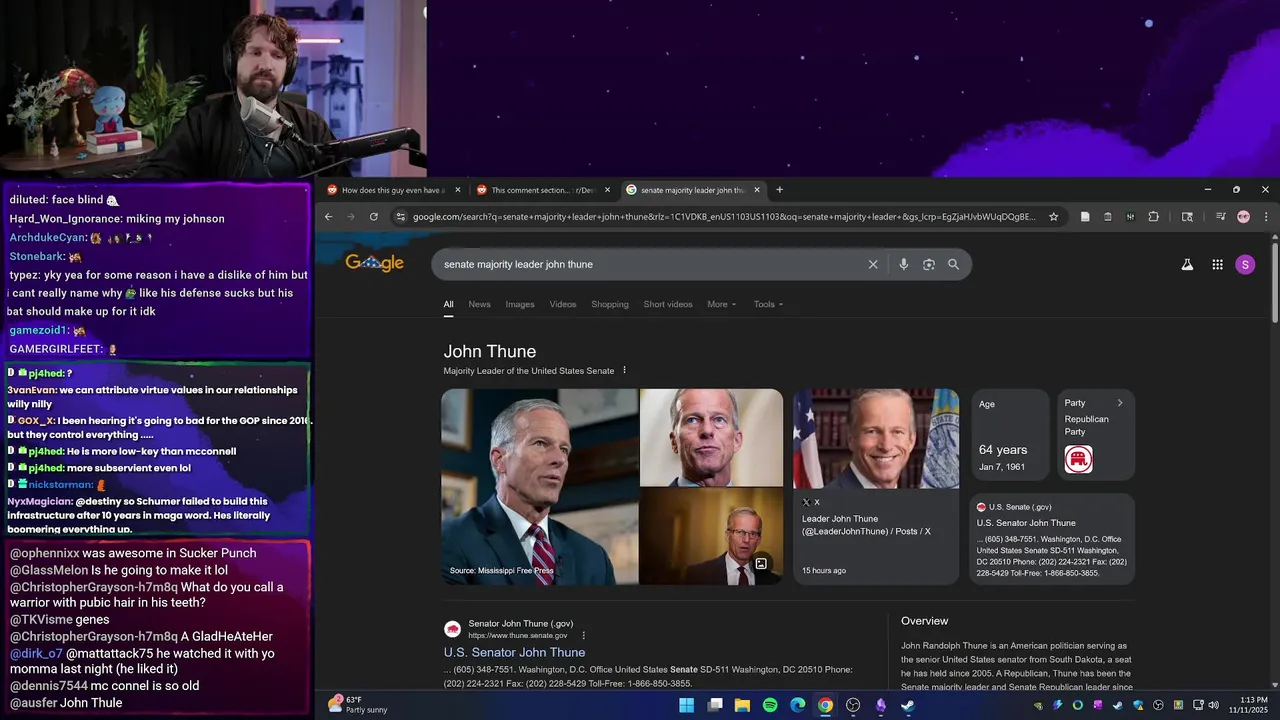Image resolution: width=1280 pixels, height=720 pixels.
Task: Open 'U.S. Senator John Thune' search result link
Action: click(515, 652)
